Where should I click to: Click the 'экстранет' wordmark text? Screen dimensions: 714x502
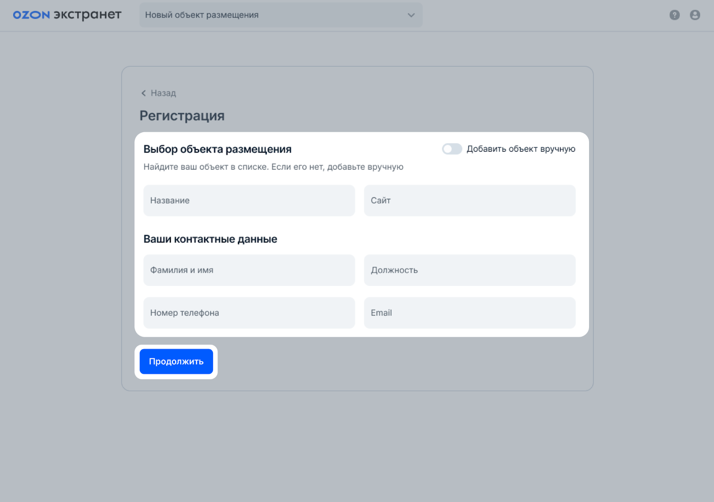(x=87, y=15)
